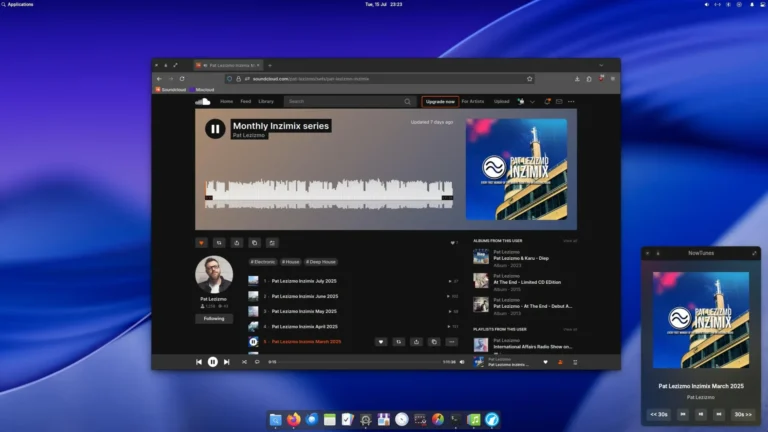Screen dimensions: 768x432
Task: Like current track in player bar
Action: click(x=545, y=362)
